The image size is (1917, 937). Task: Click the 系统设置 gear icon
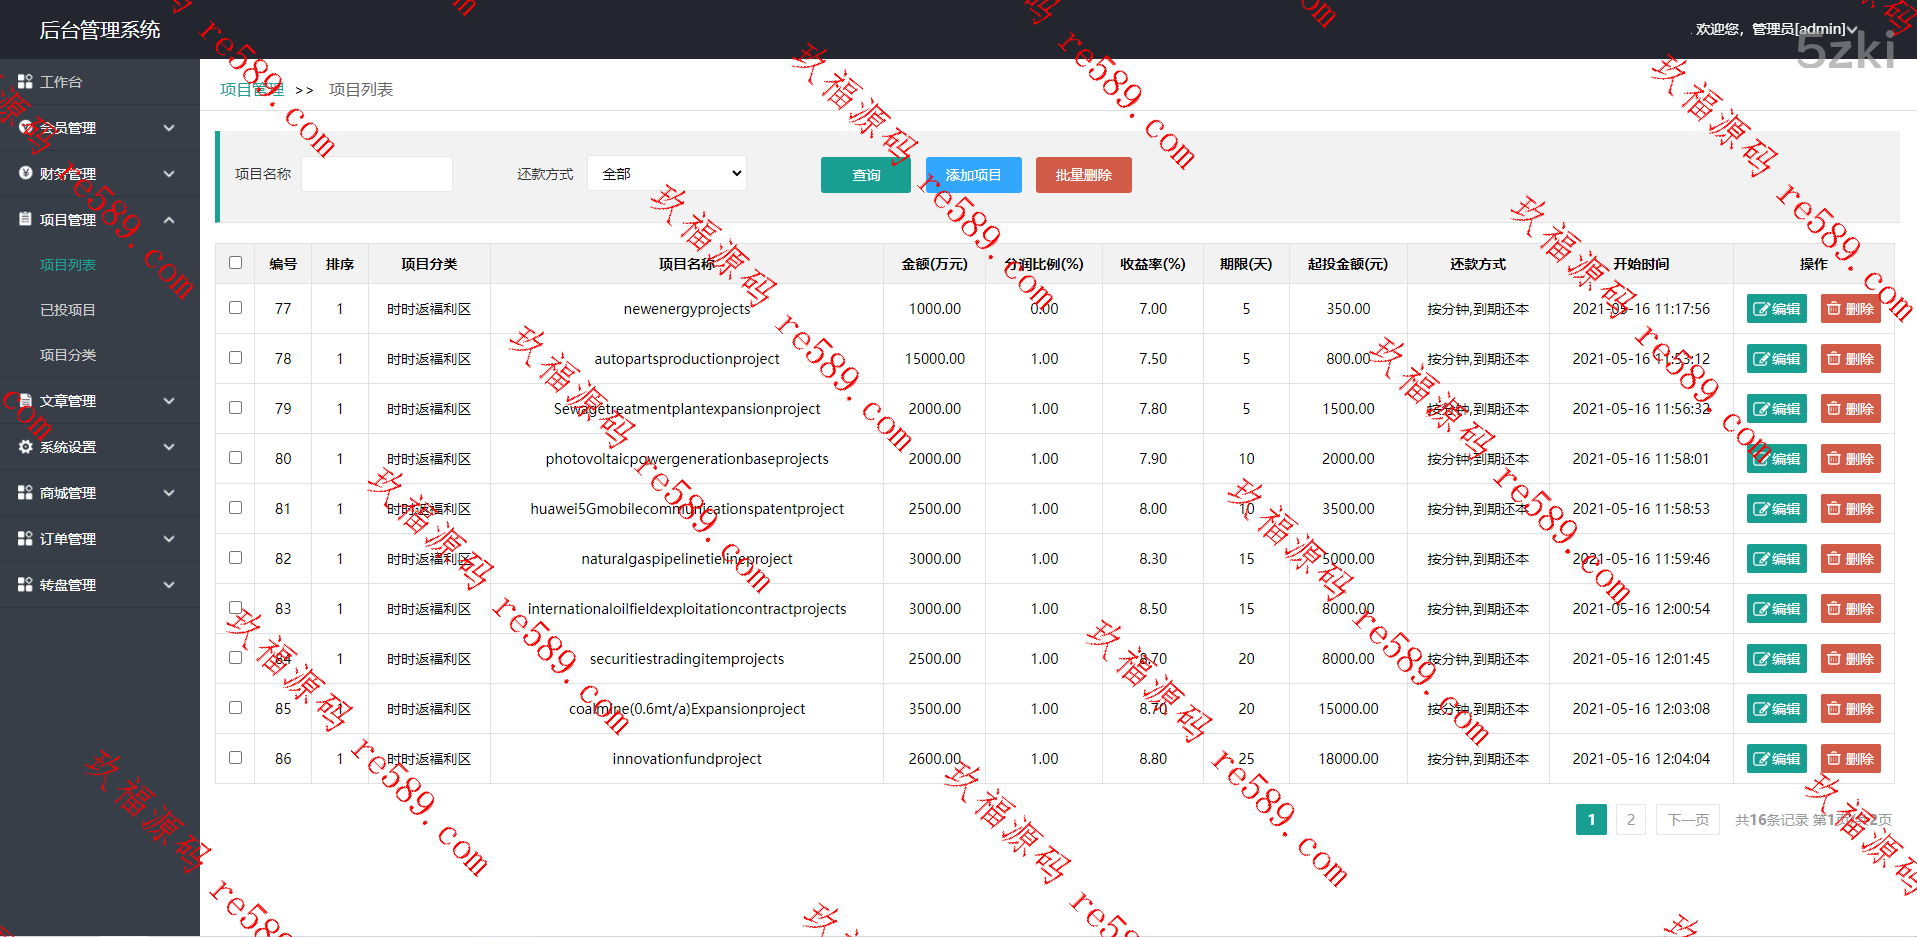(x=25, y=447)
